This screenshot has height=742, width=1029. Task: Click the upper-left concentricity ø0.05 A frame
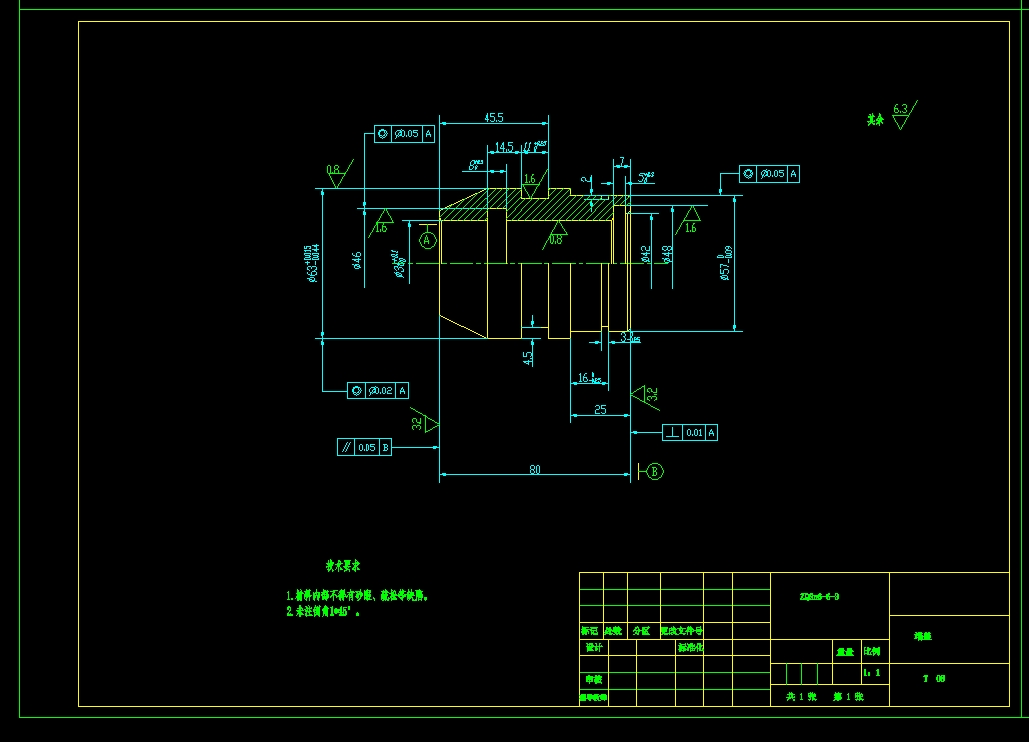pos(404,134)
